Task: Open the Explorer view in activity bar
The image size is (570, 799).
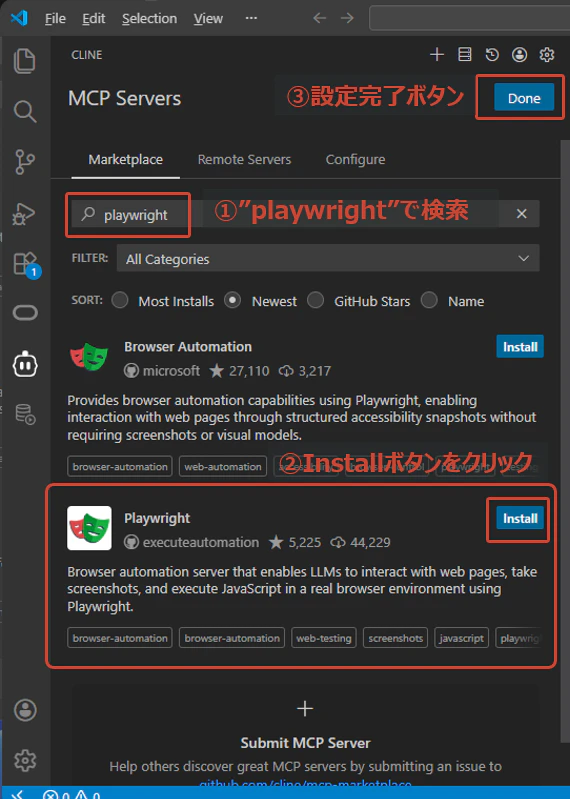Action: point(24,61)
